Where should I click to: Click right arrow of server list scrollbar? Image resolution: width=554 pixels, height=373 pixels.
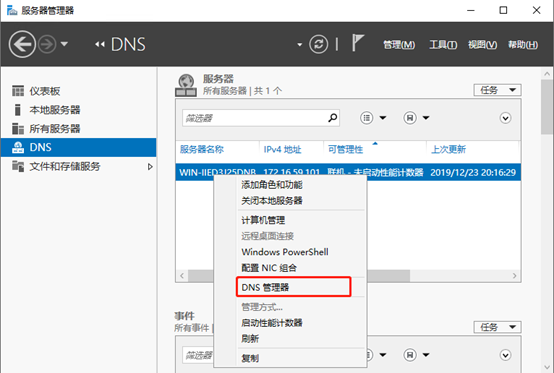click(x=514, y=276)
